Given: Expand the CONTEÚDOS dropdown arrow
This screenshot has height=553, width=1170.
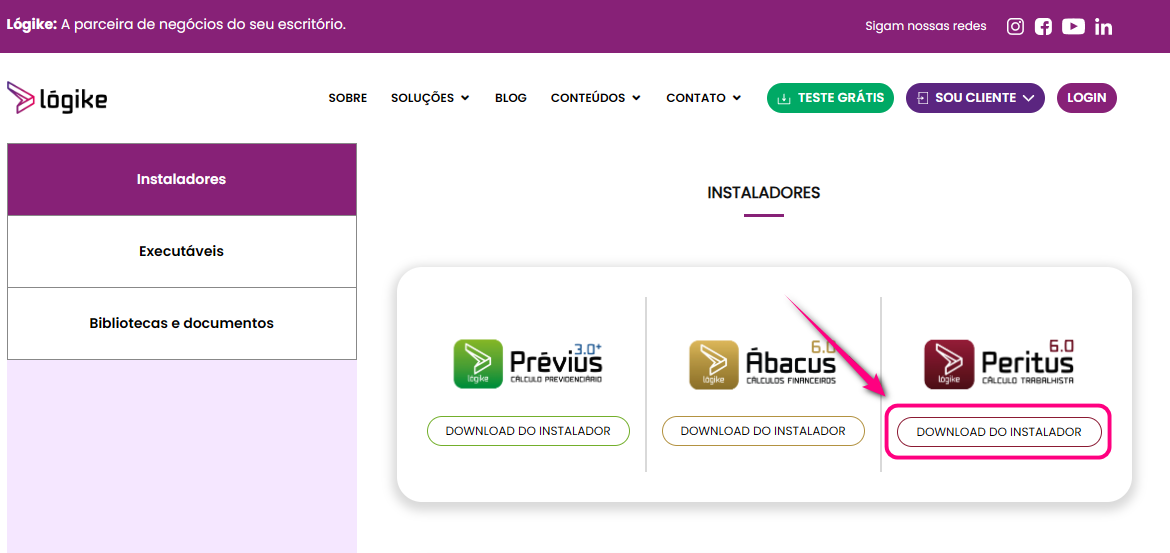Looking at the screenshot, I should (x=636, y=99).
